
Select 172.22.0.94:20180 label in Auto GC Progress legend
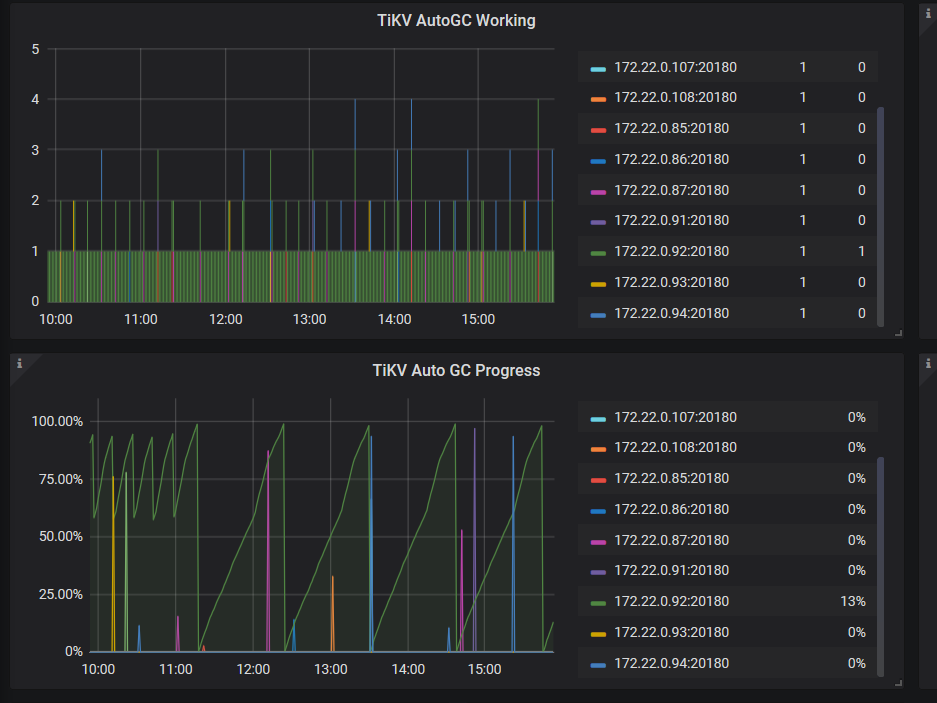click(x=671, y=663)
